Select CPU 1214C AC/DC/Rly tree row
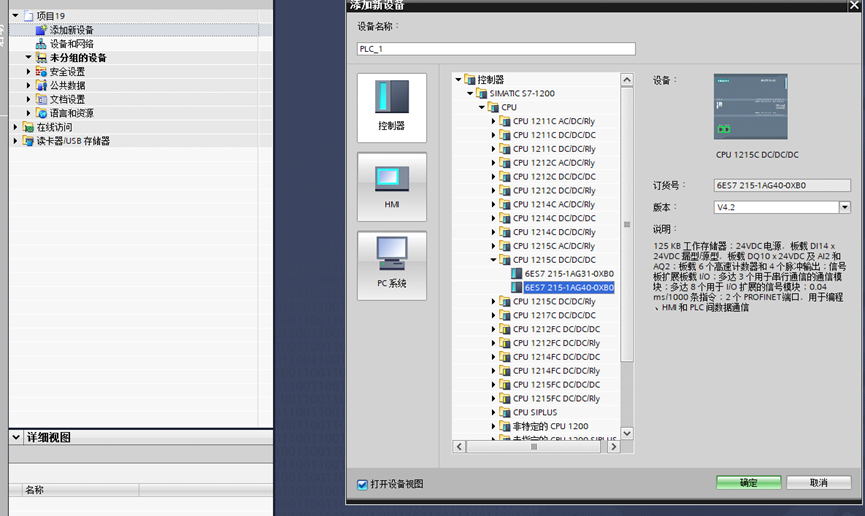 tap(553, 204)
